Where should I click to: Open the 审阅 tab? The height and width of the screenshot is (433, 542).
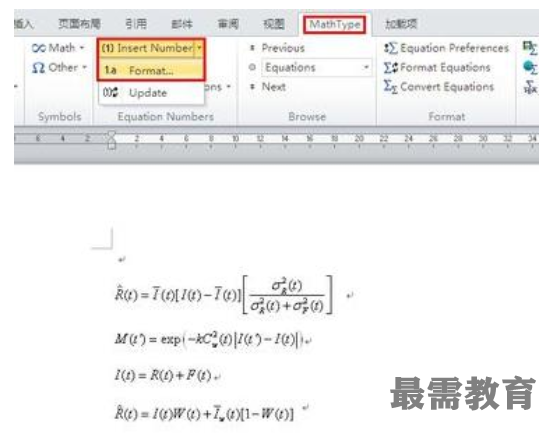pos(228,24)
